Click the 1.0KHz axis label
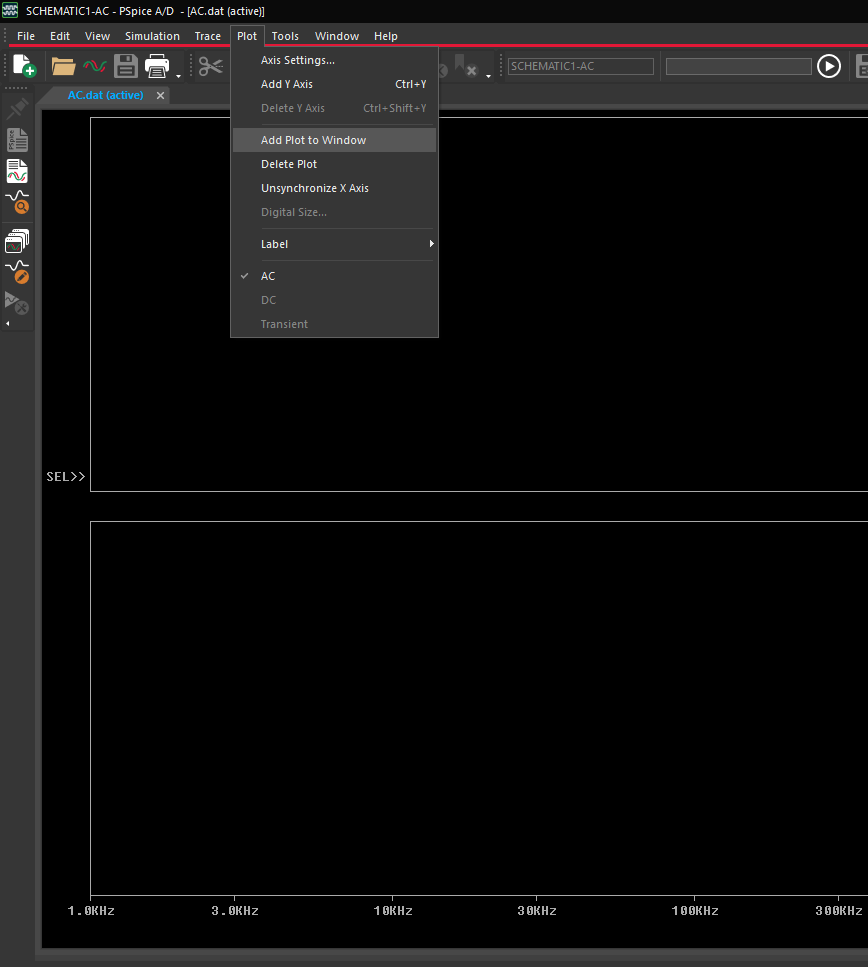Viewport: 868px width, 967px height. click(x=91, y=911)
